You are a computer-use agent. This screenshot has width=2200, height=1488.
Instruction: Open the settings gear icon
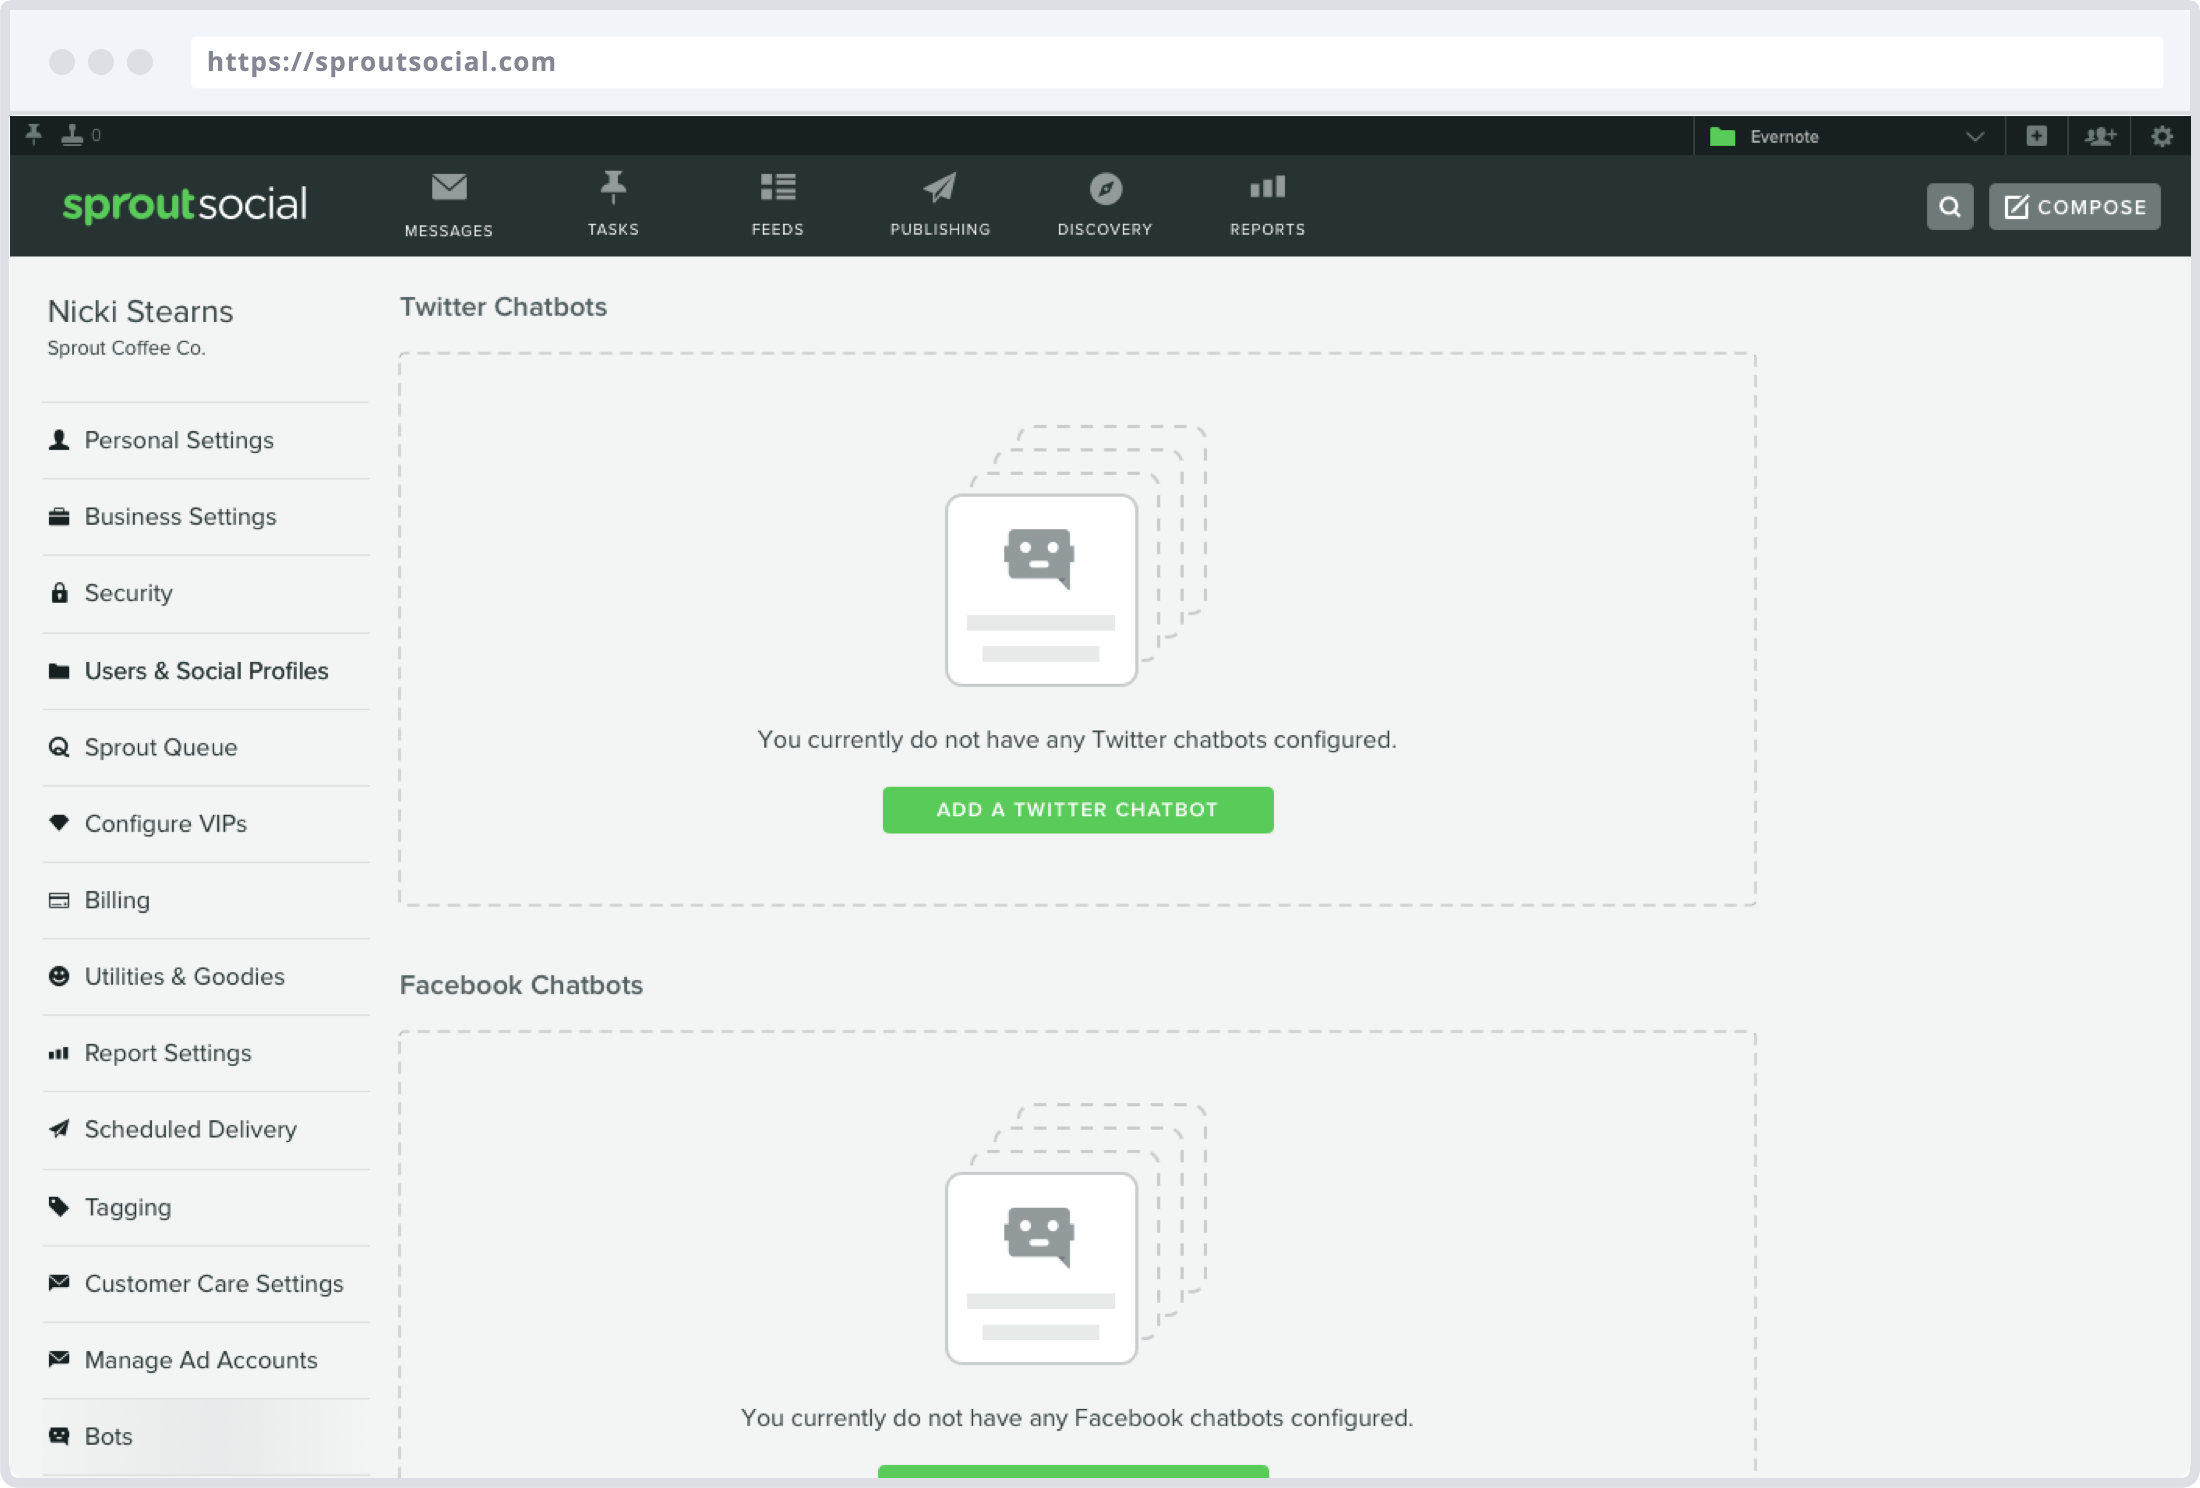click(x=2162, y=136)
